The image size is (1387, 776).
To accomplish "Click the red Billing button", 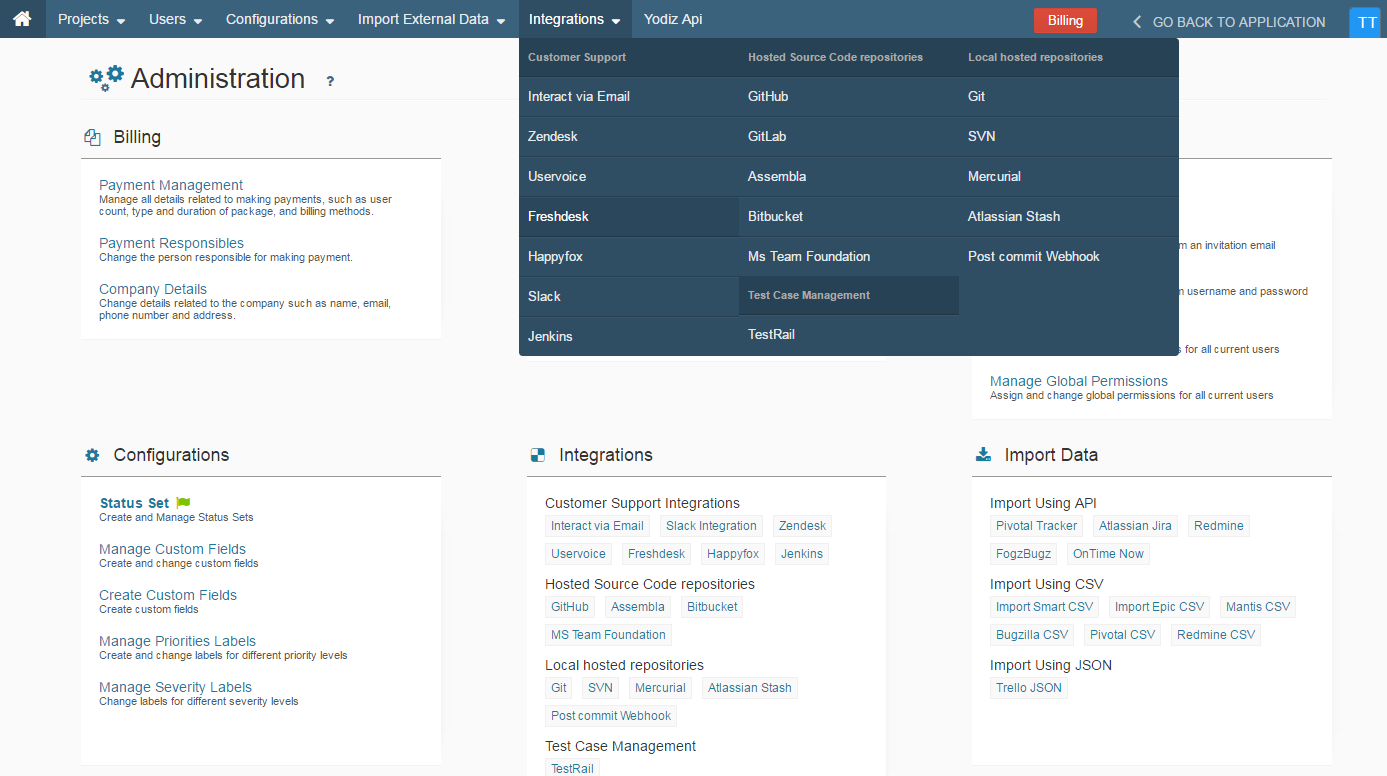I will pyautogui.click(x=1065, y=19).
